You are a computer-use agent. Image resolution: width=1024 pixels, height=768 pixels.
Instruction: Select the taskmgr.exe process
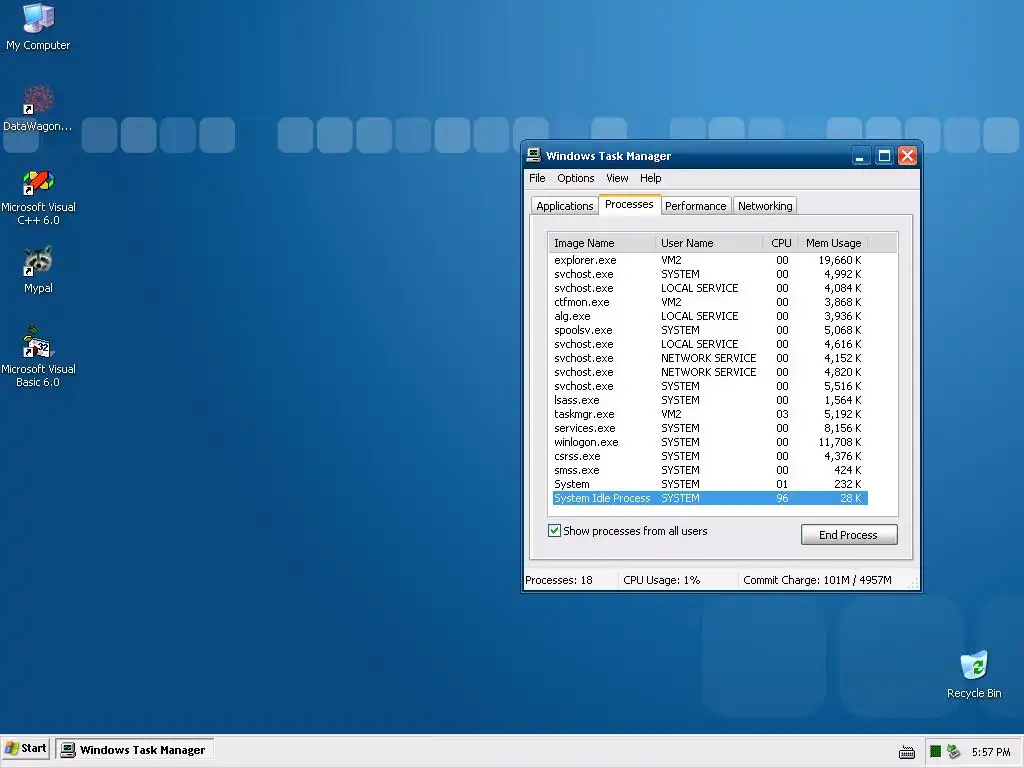coord(709,414)
